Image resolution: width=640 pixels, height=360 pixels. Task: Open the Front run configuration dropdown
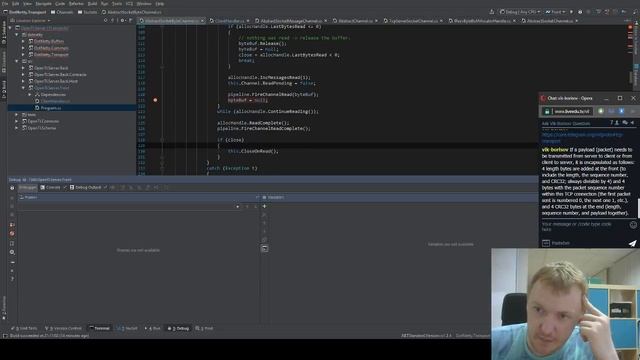click(x=556, y=12)
